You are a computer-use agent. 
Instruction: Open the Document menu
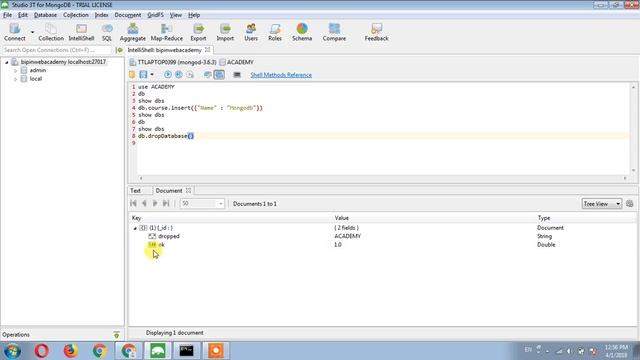click(x=128, y=15)
